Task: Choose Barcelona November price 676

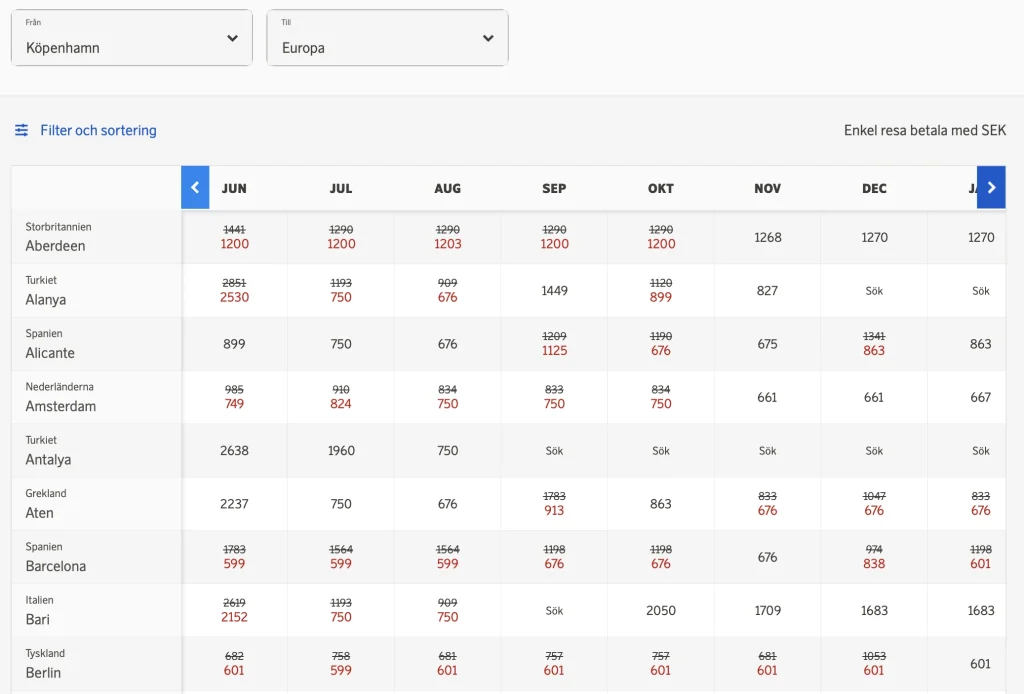Action: (767, 557)
